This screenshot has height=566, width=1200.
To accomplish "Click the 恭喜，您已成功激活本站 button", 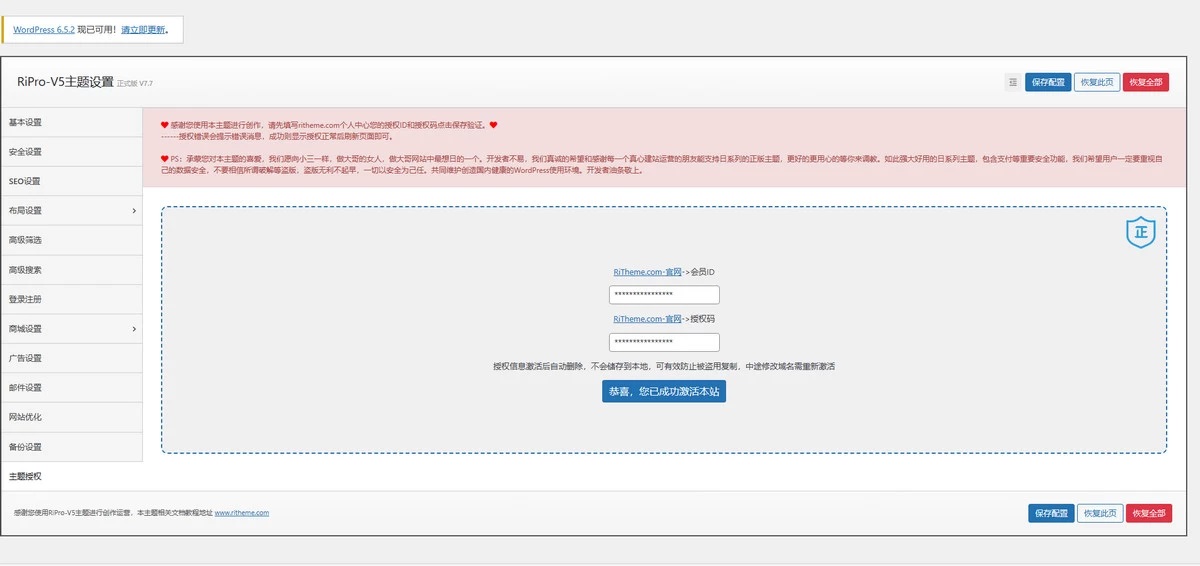I will click(x=664, y=392).
